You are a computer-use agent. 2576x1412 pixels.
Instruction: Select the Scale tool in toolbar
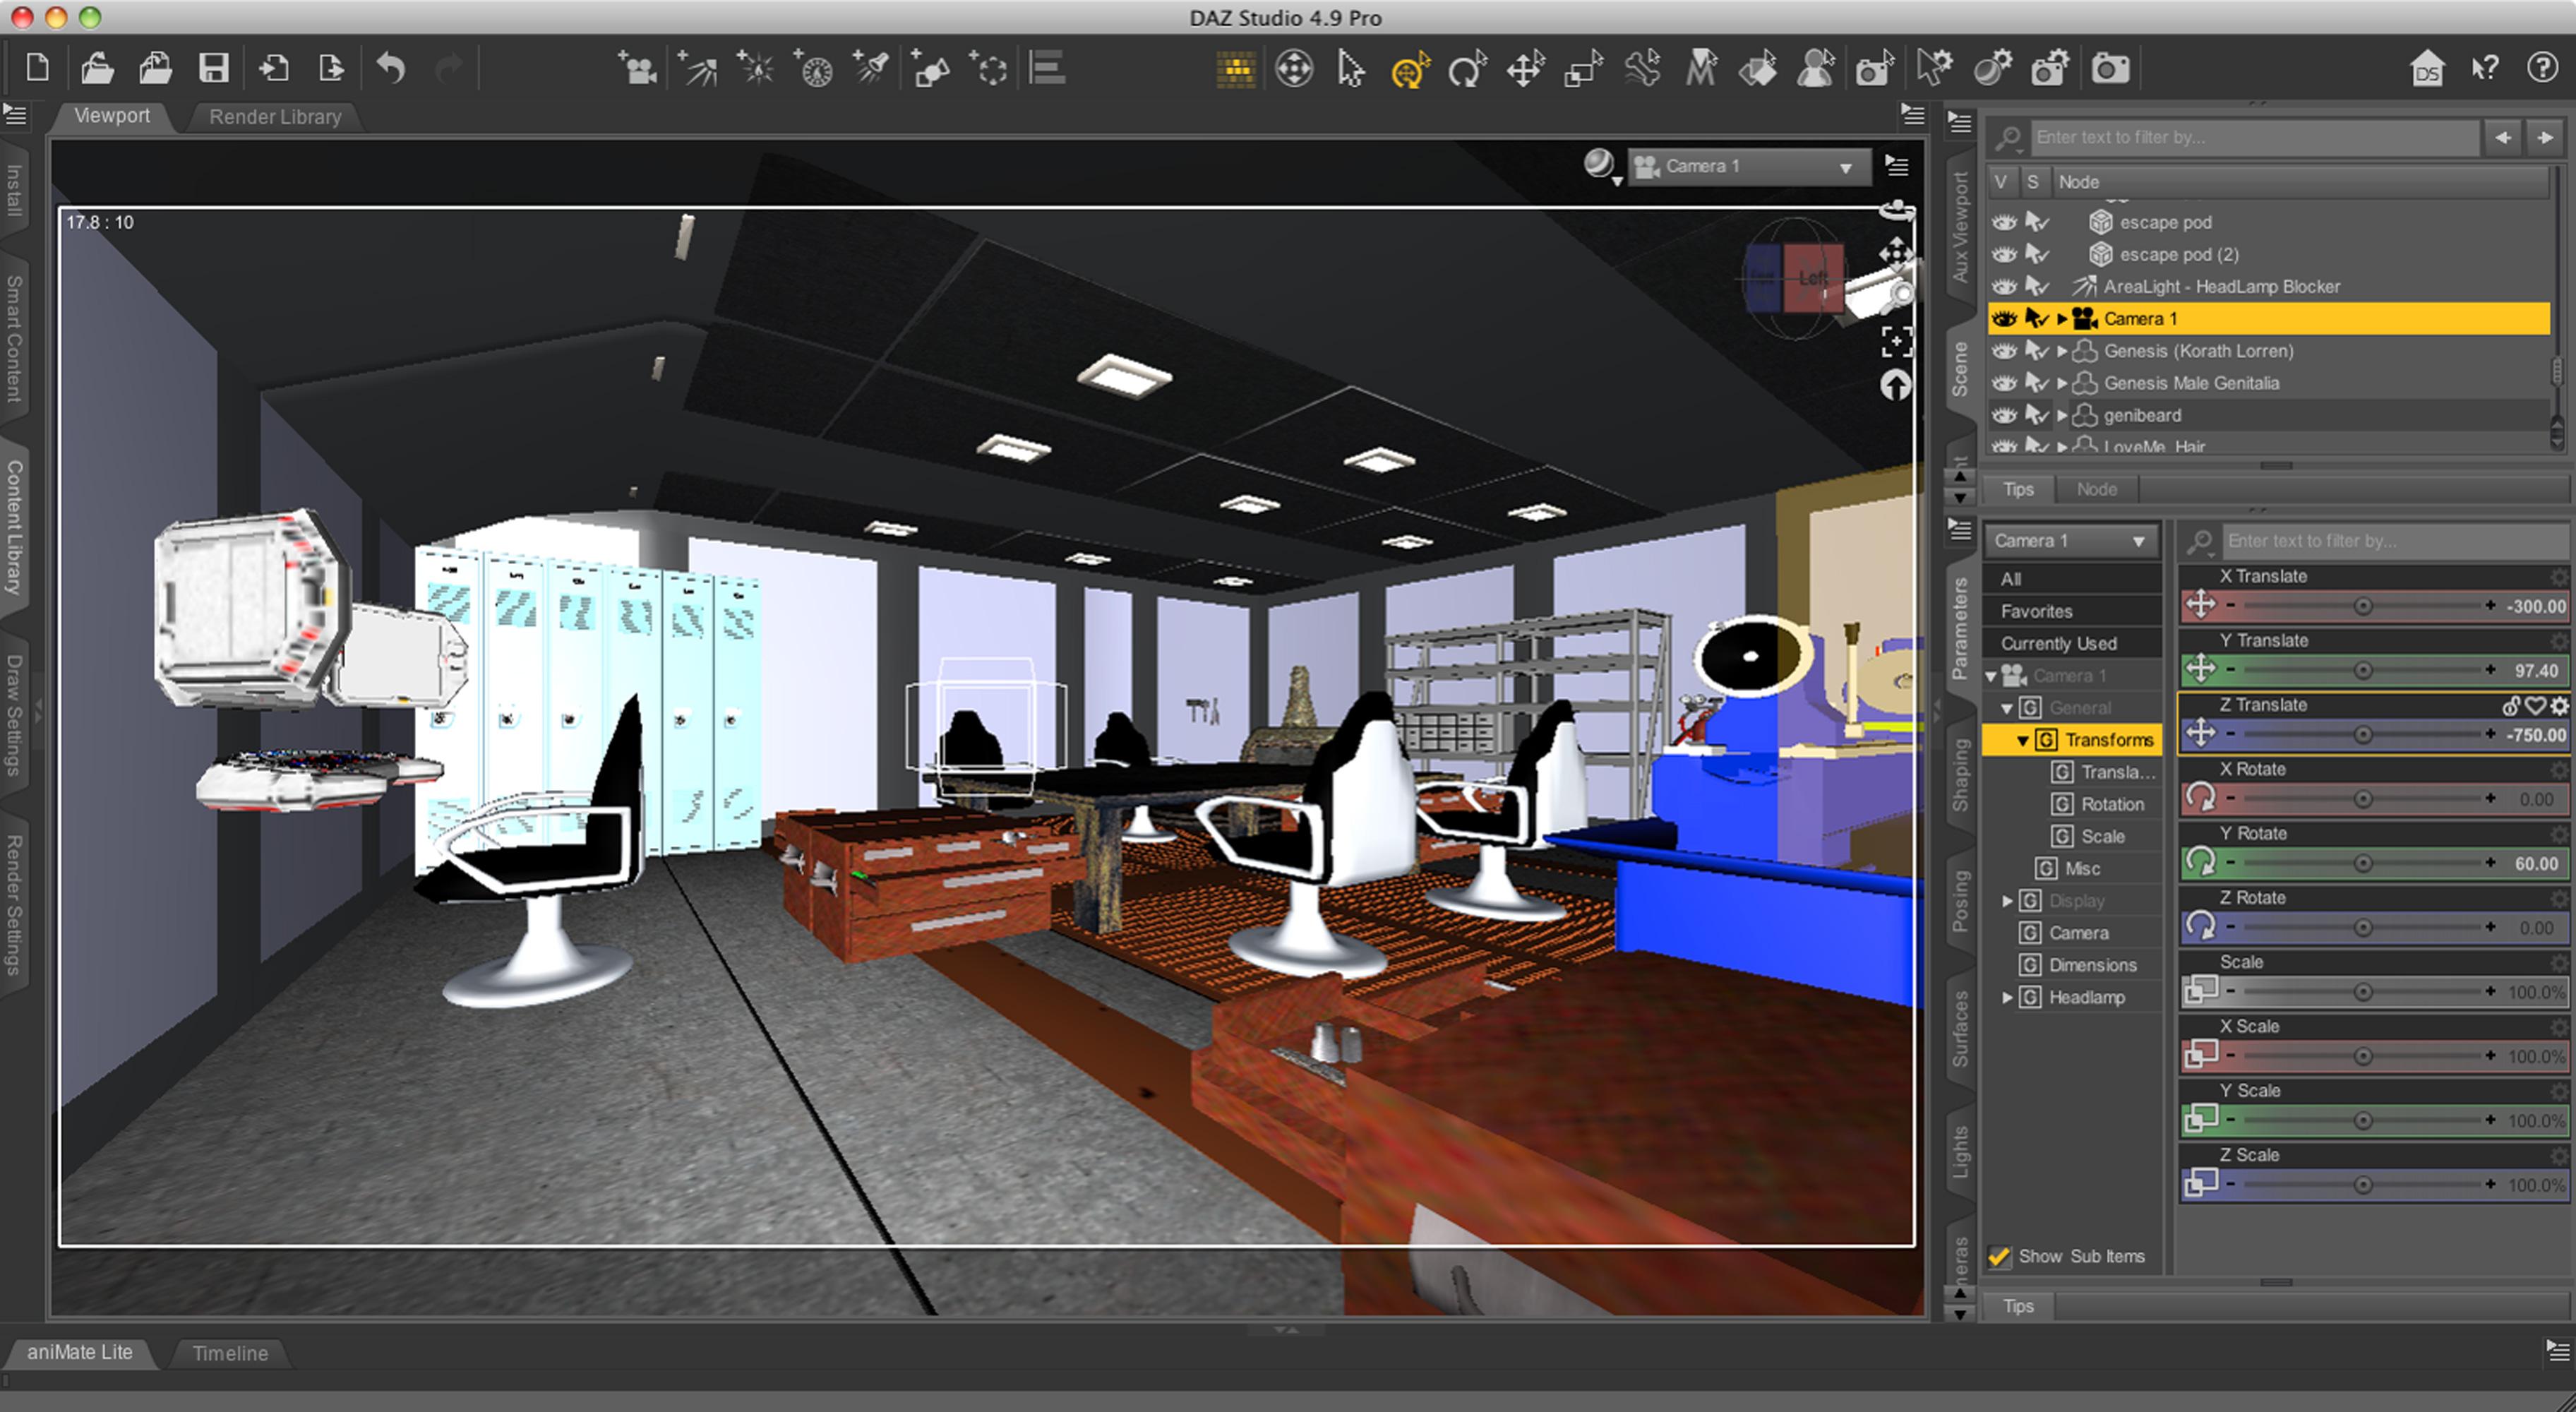pyautogui.click(x=1583, y=69)
